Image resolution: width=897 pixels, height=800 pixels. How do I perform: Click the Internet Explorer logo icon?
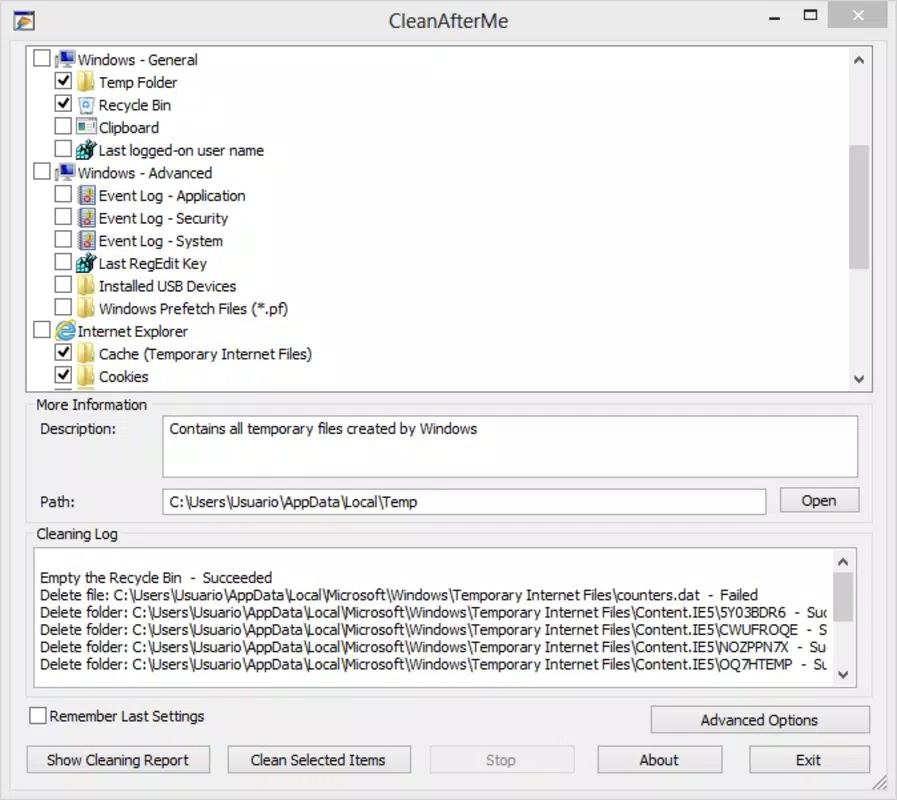[x=65, y=331]
